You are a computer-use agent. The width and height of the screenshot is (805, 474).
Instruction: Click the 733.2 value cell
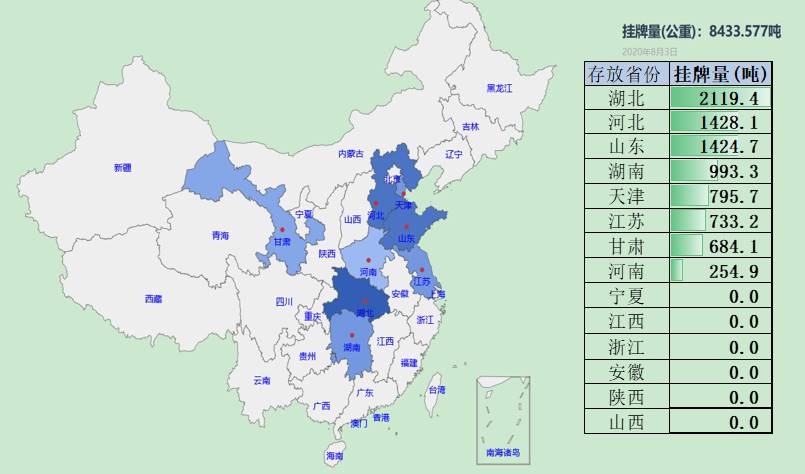[x=721, y=221]
